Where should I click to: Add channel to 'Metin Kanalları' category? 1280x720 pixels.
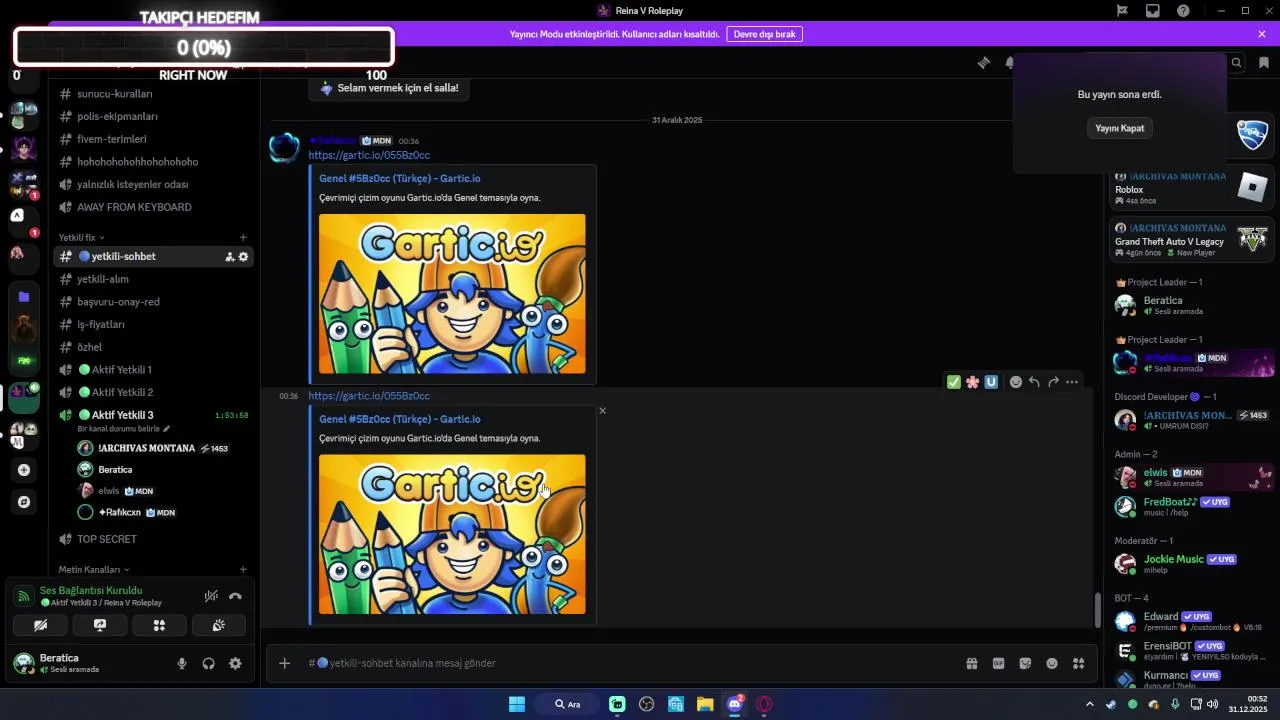(x=243, y=570)
